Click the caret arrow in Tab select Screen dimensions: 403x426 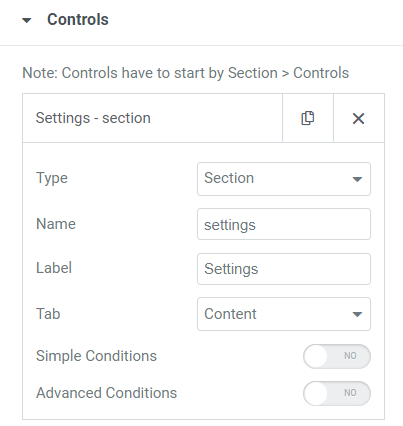click(x=357, y=314)
